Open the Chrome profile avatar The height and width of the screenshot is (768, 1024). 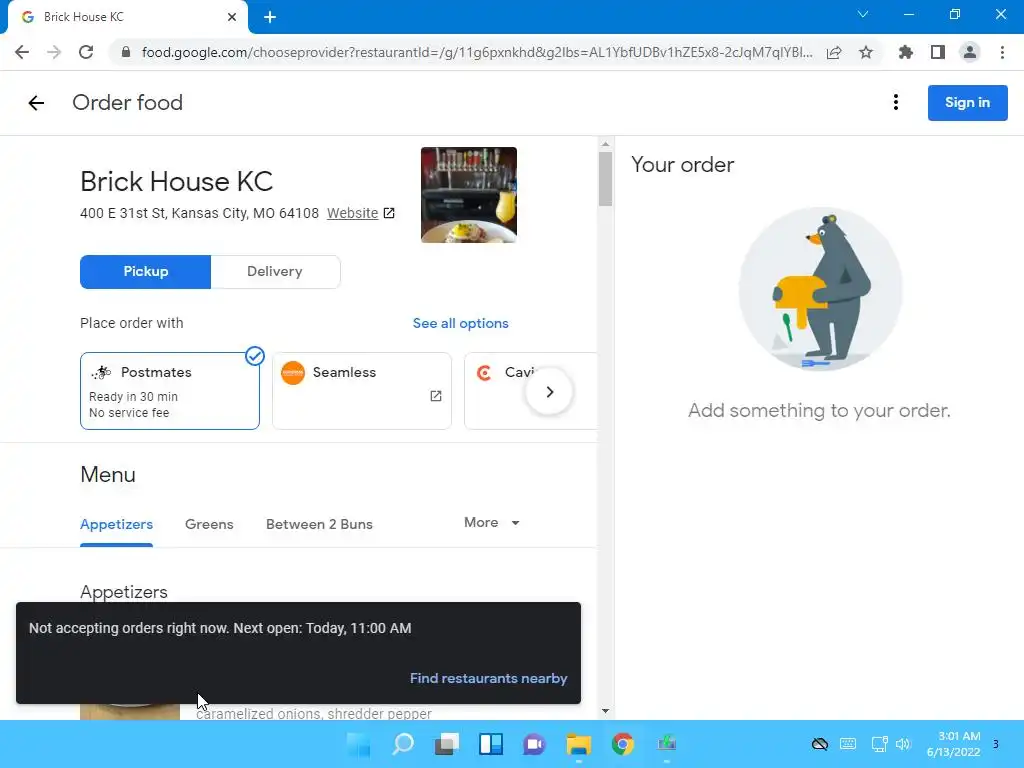tap(970, 52)
